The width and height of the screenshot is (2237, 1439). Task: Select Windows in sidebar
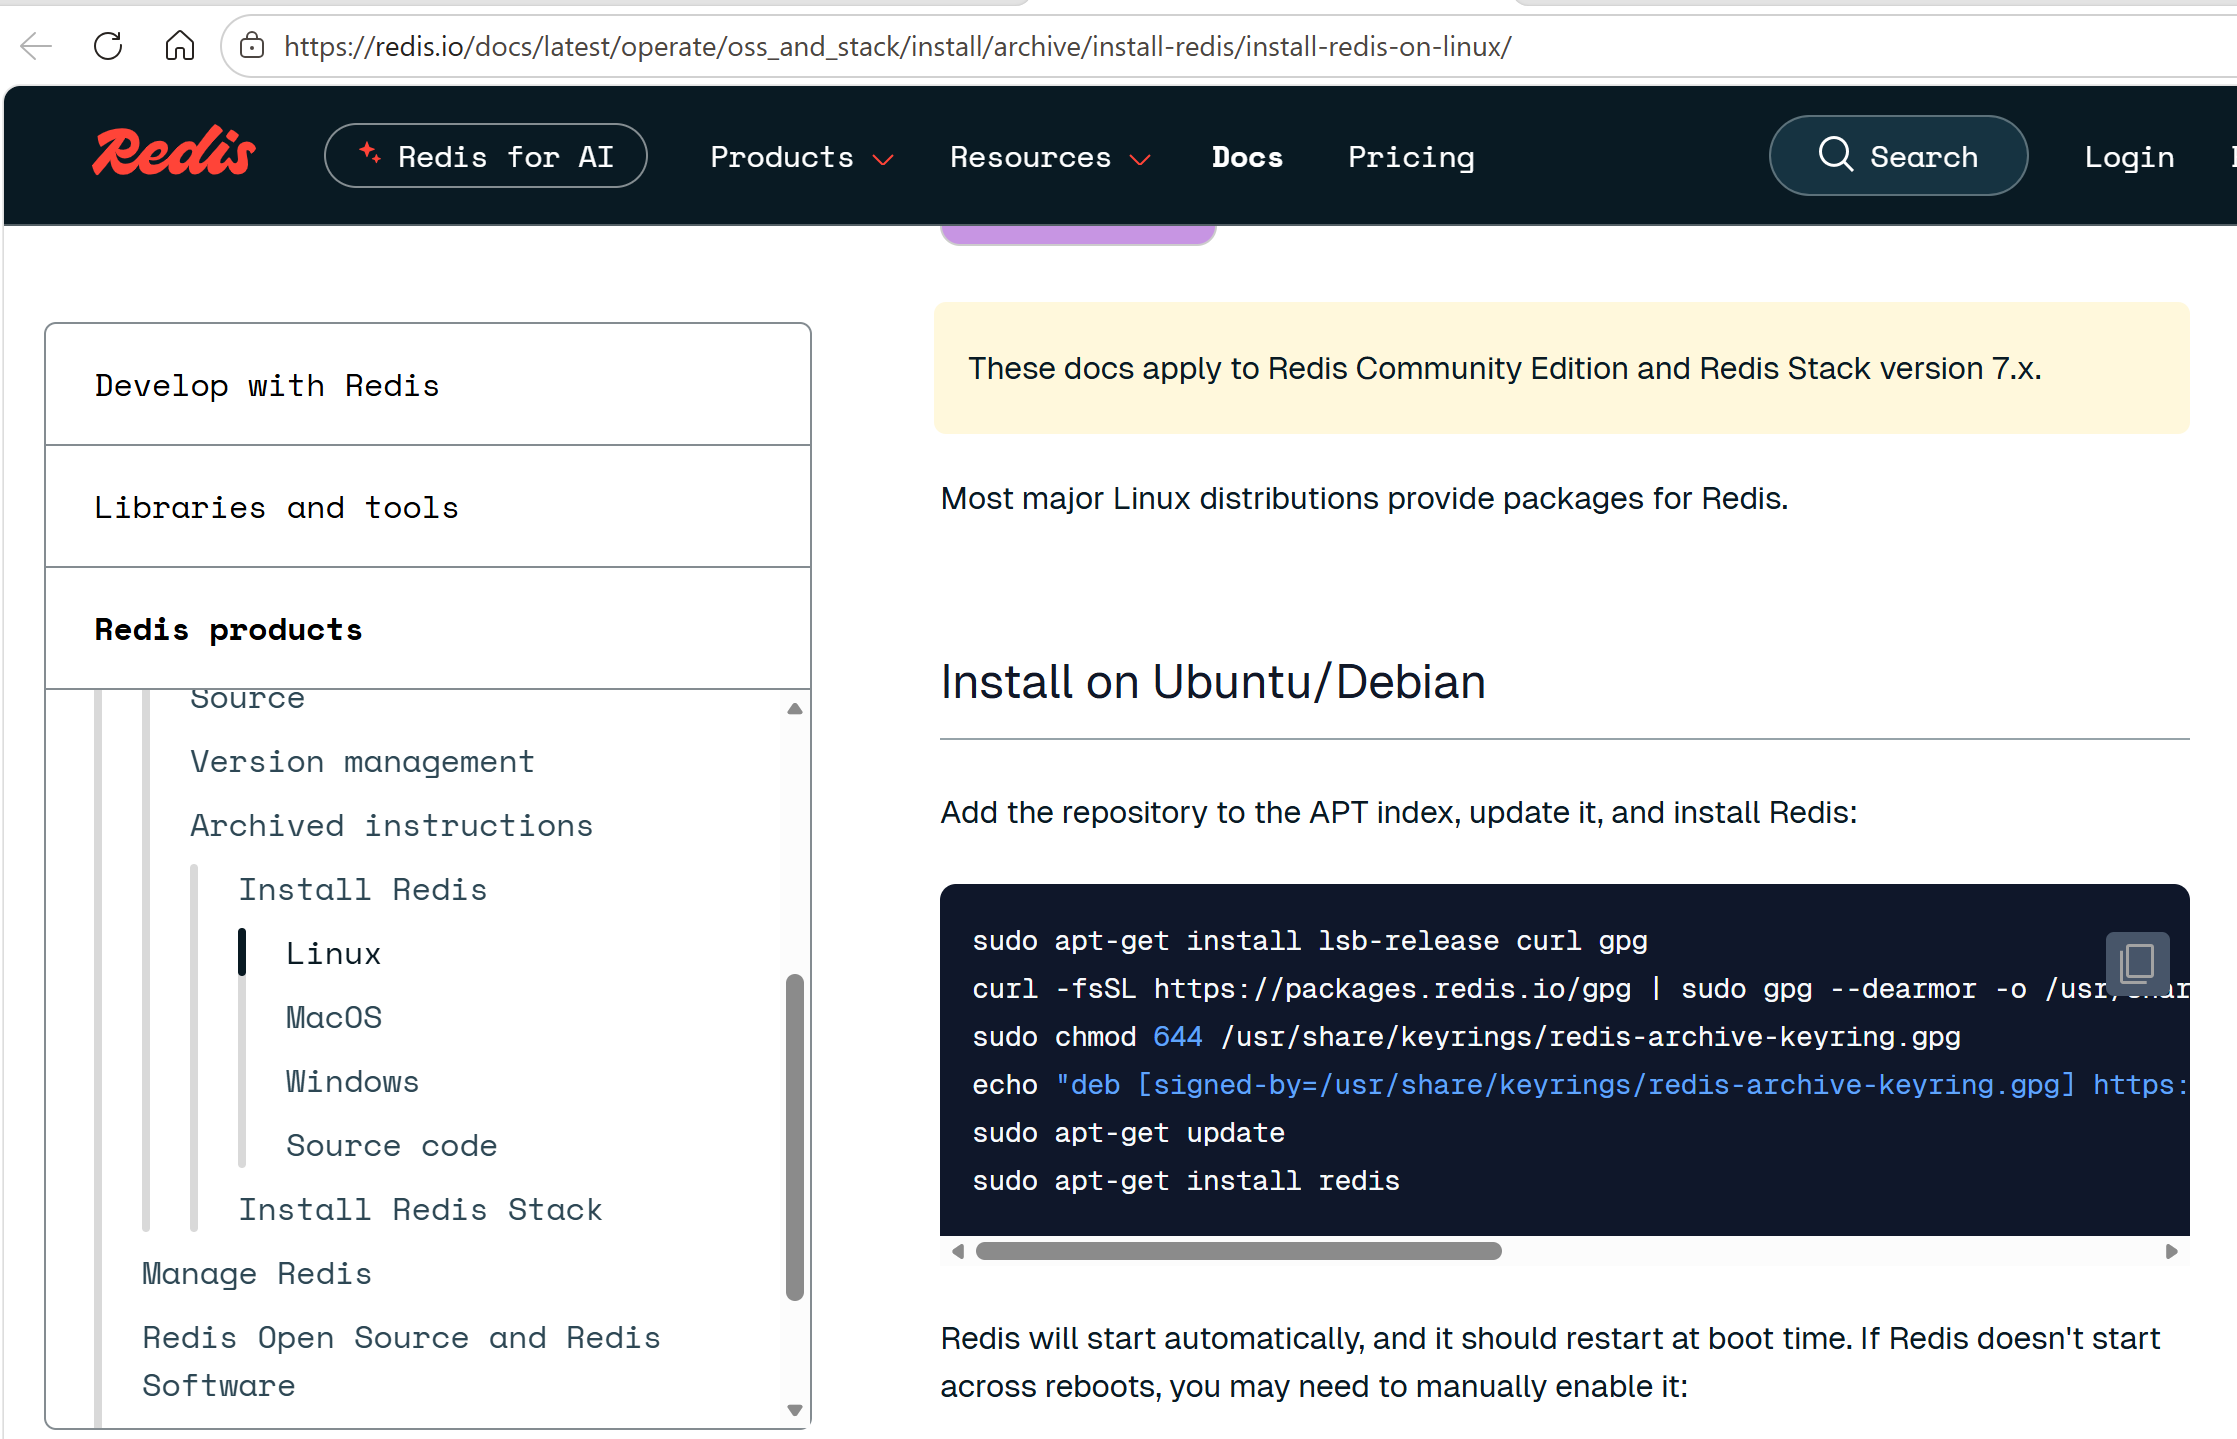pyautogui.click(x=352, y=1082)
